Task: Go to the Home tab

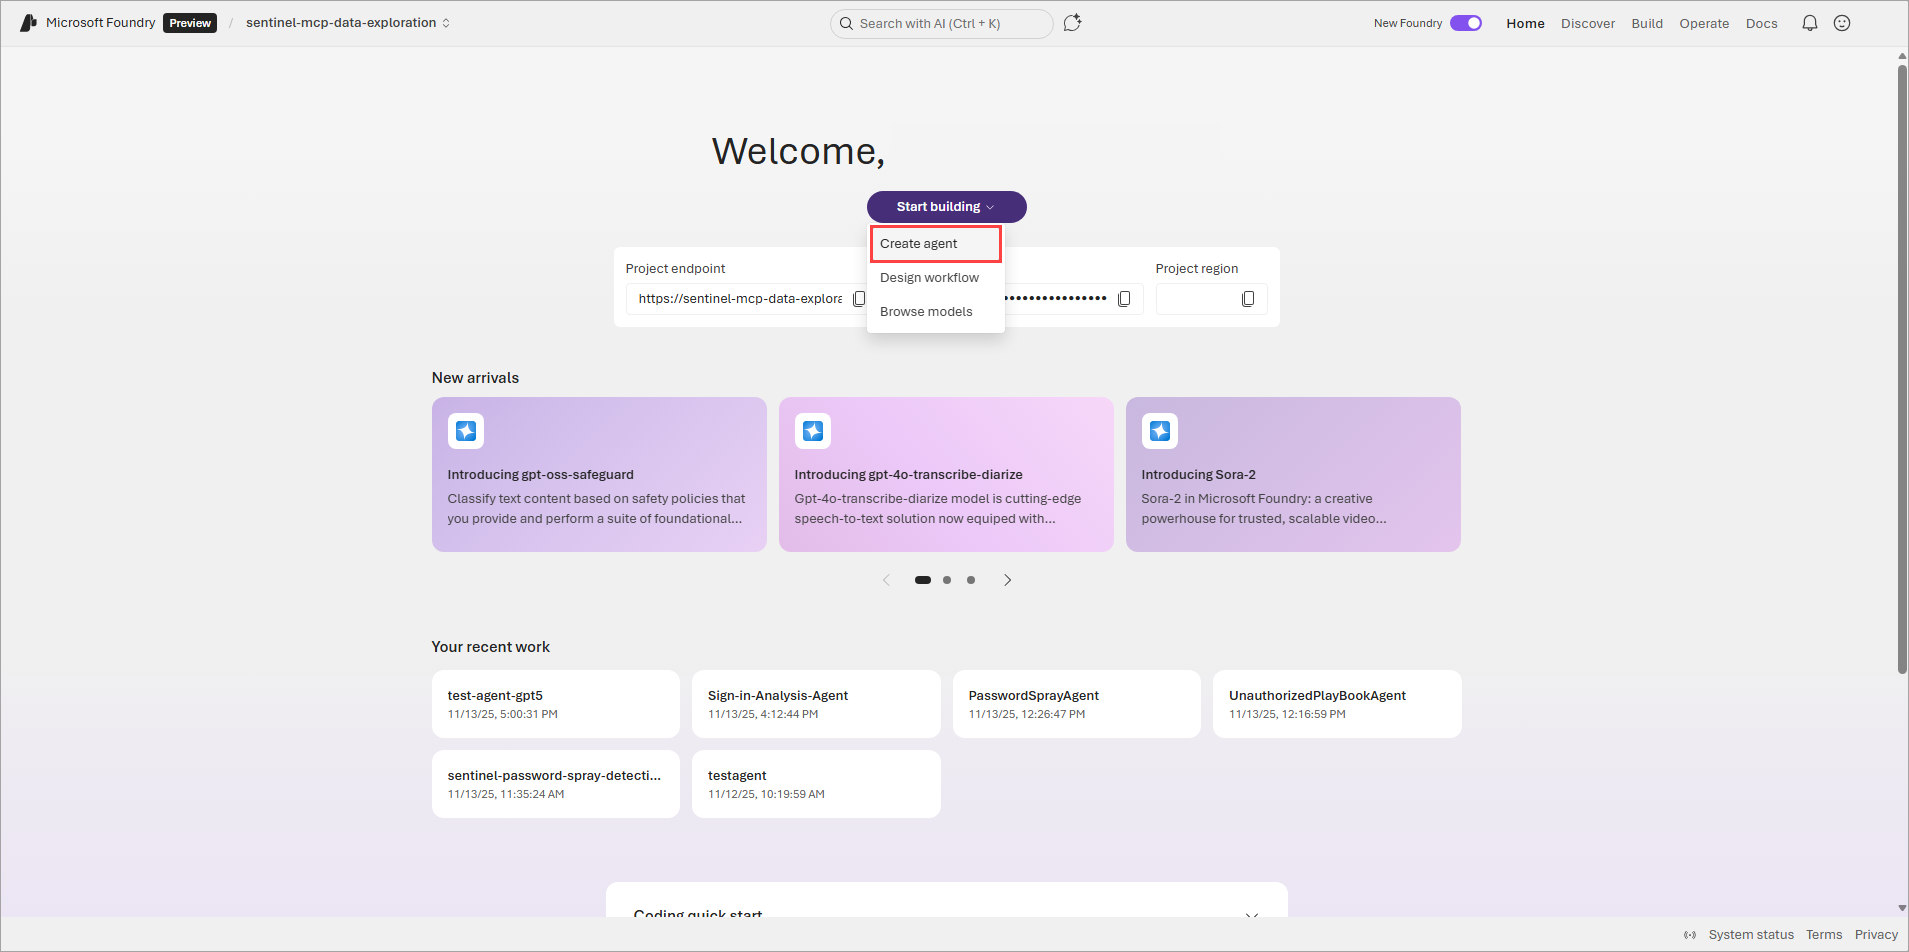Action: coord(1525,23)
